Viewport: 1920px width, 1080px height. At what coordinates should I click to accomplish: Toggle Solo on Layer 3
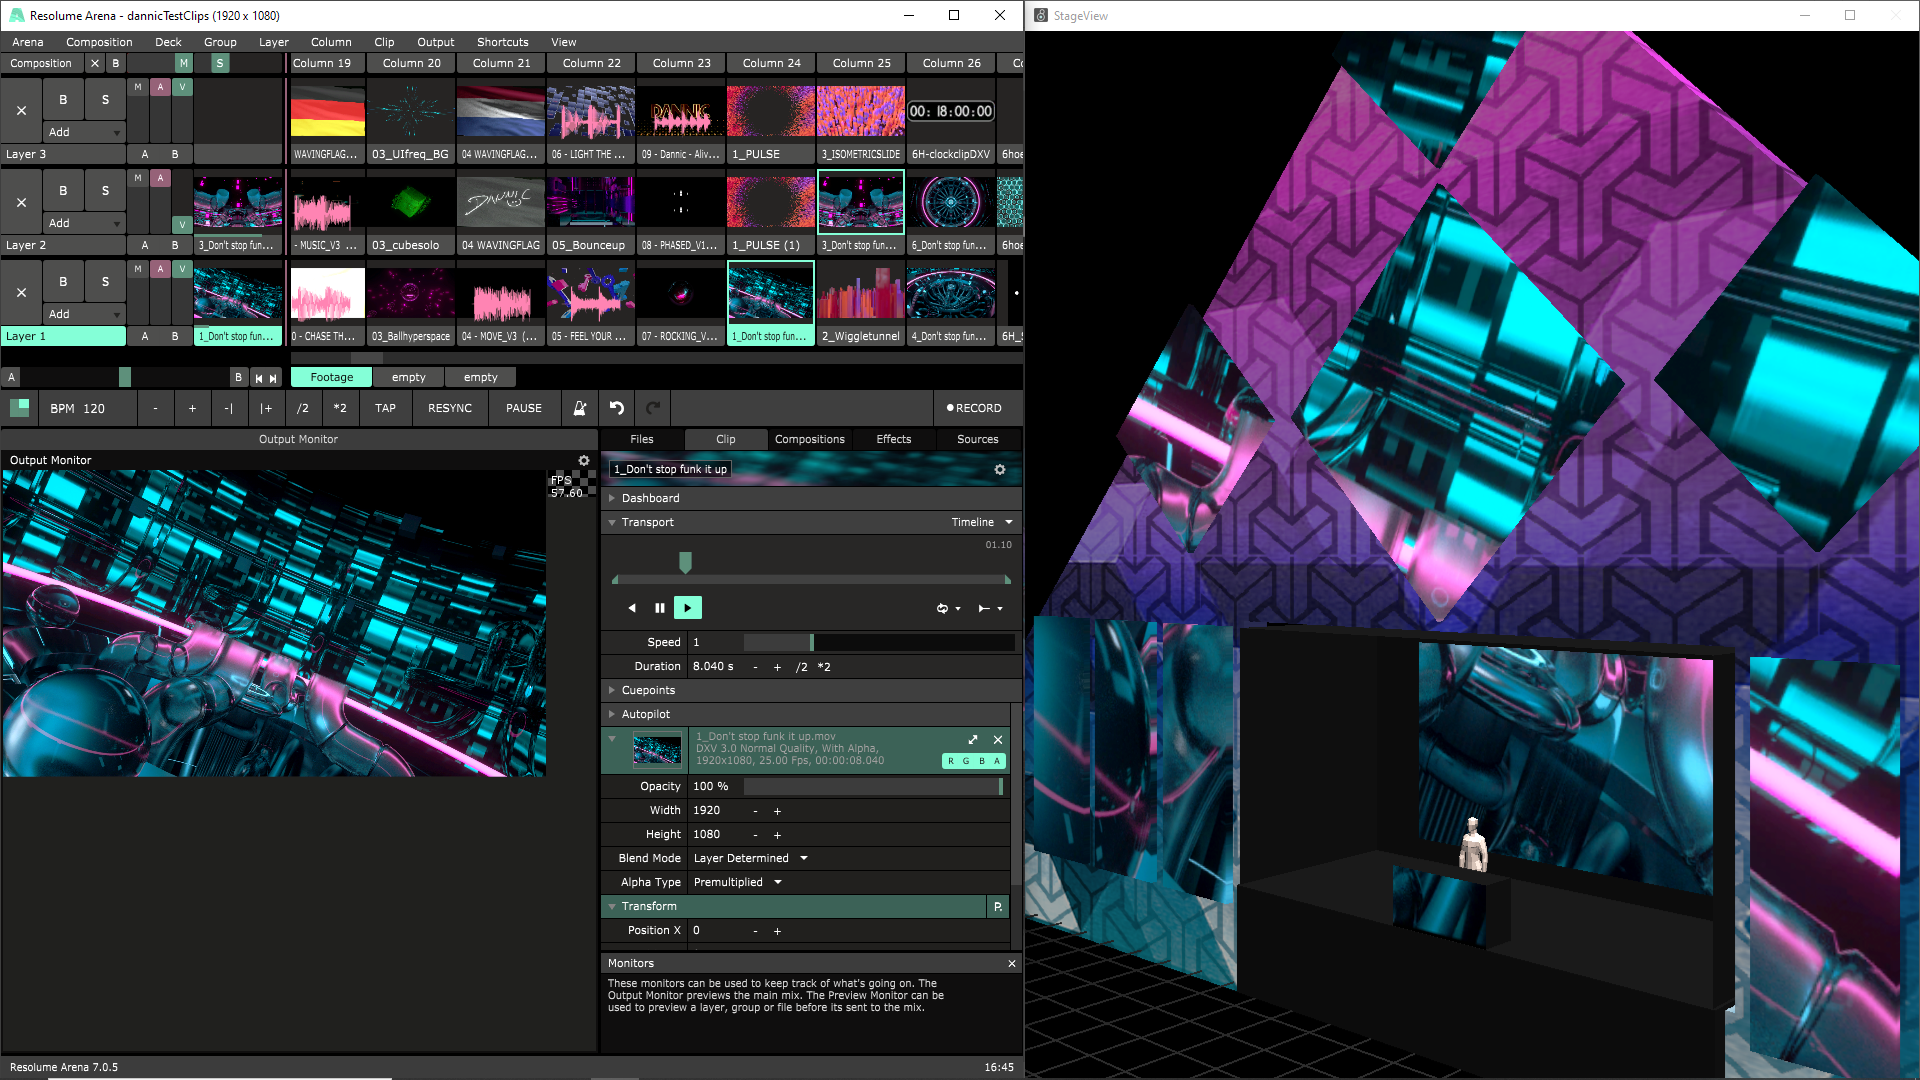[x=105, y=99]
